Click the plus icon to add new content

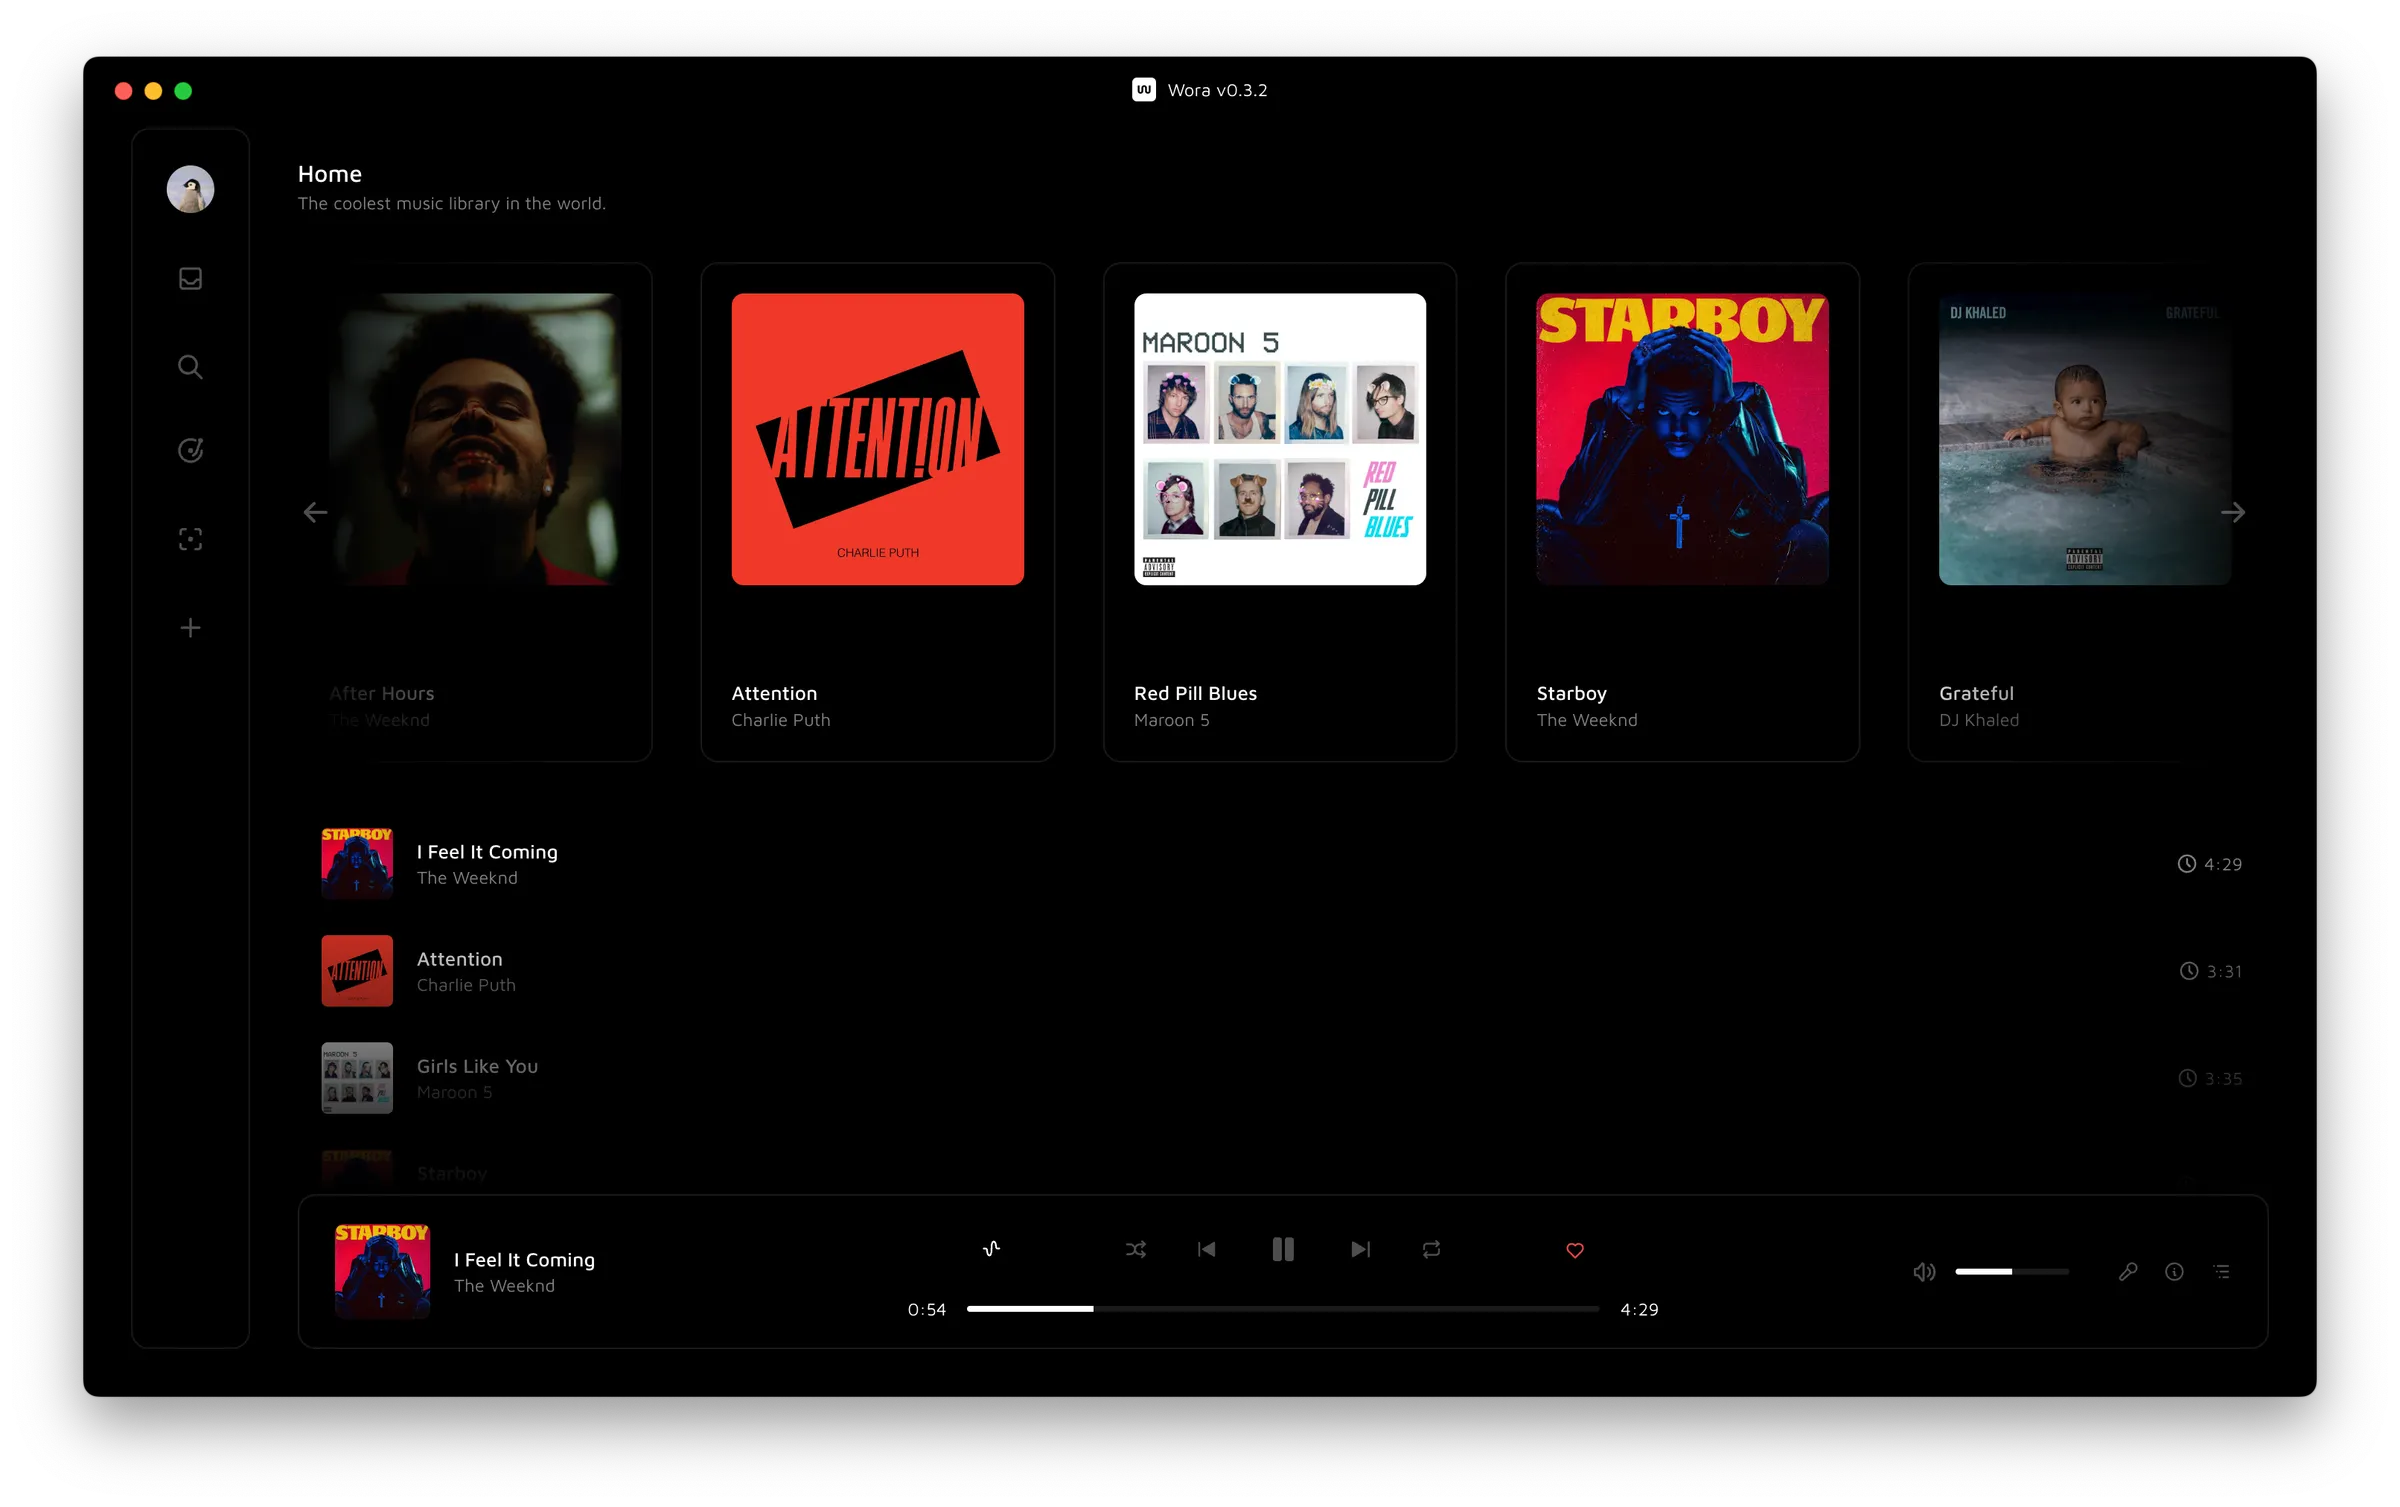tap(190, 627)
